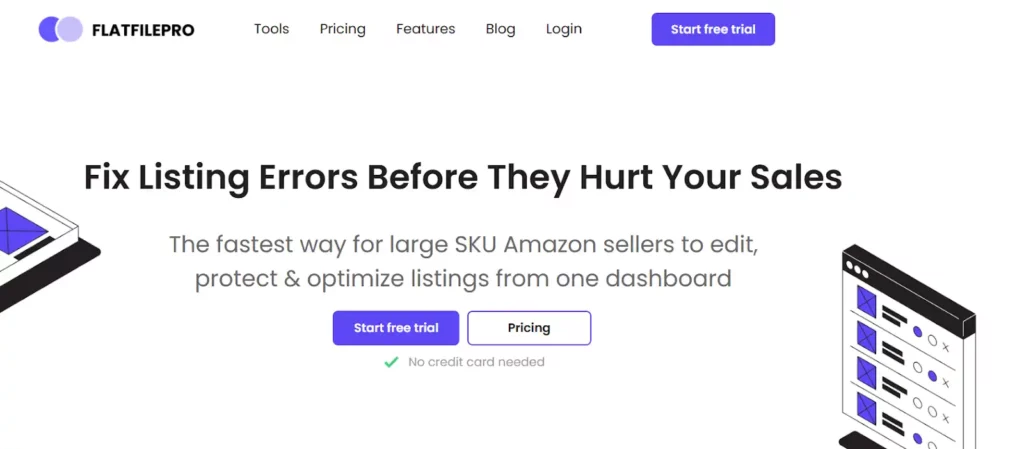Open the Login page
The width and height of the screenshot is (1024, 449).
[x=564, y=29]
